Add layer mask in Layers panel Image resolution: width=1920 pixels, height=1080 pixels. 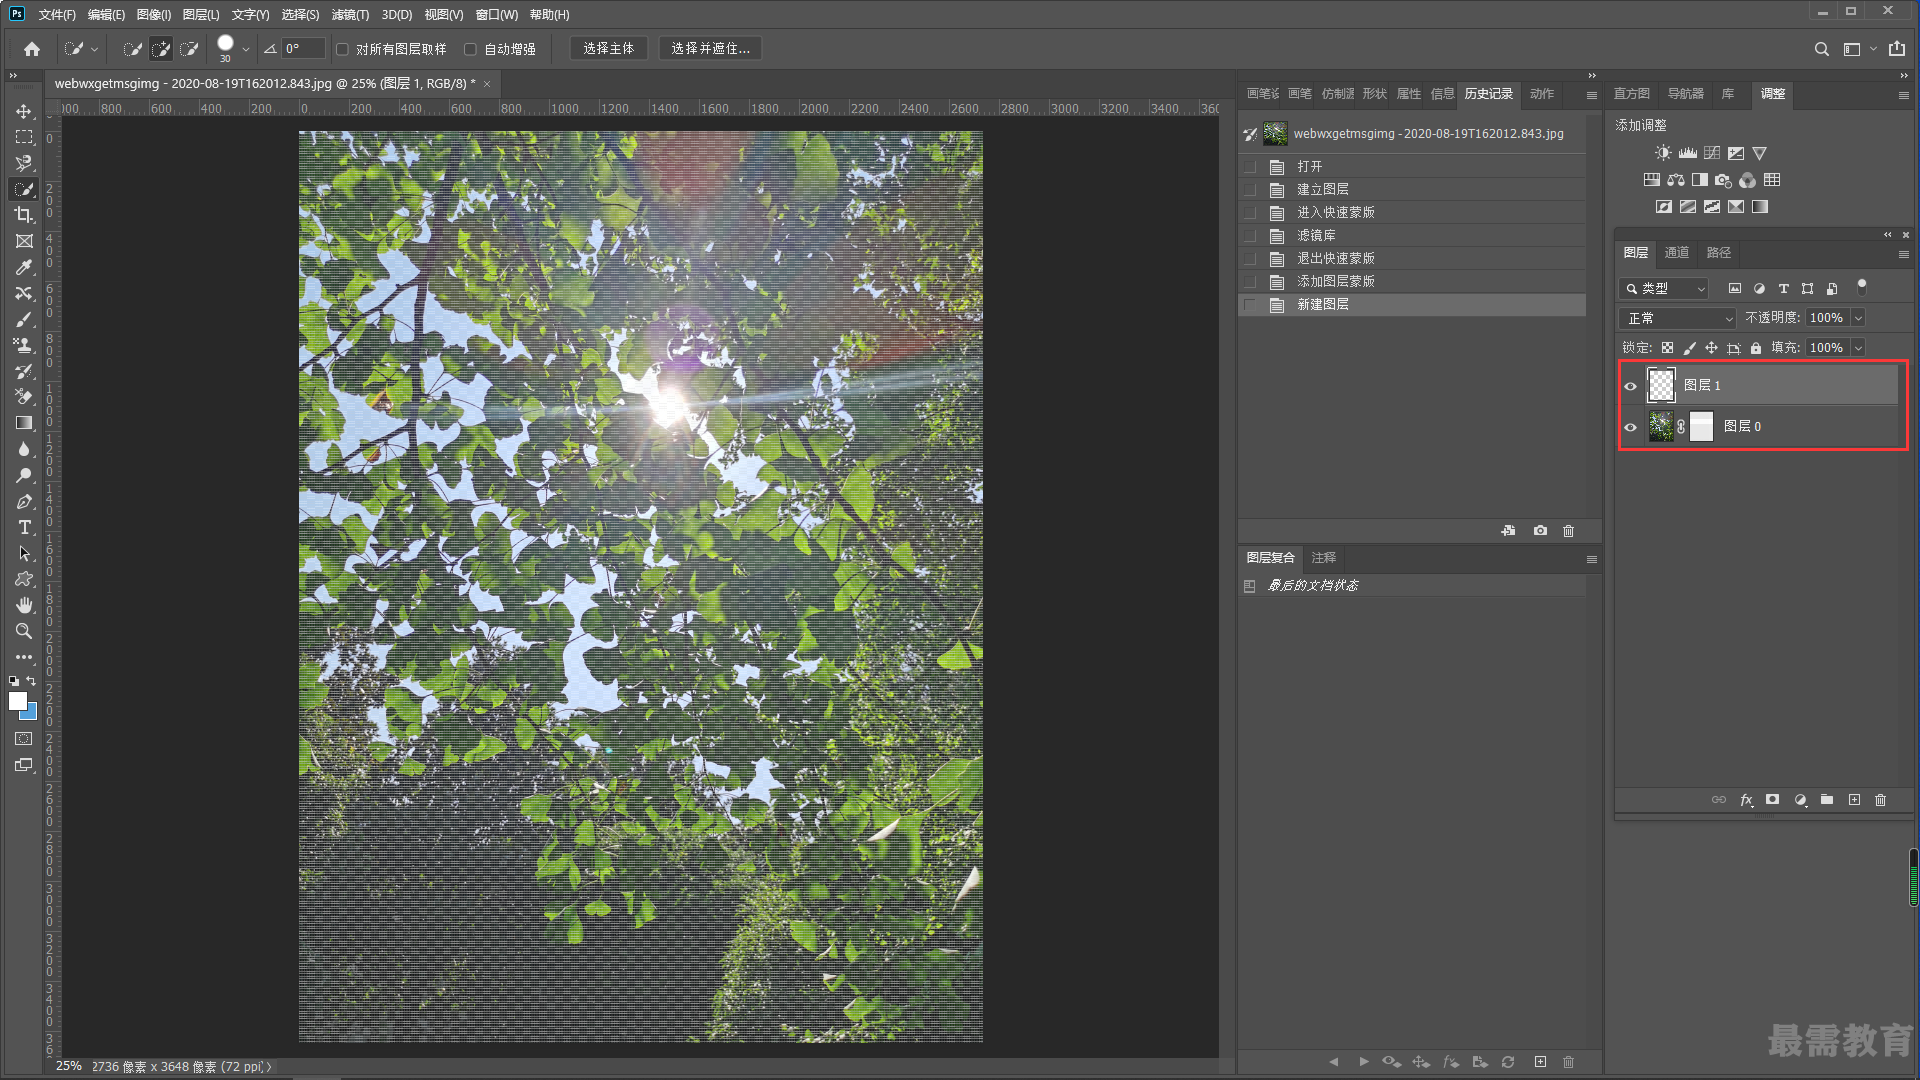coord(1772,800)
